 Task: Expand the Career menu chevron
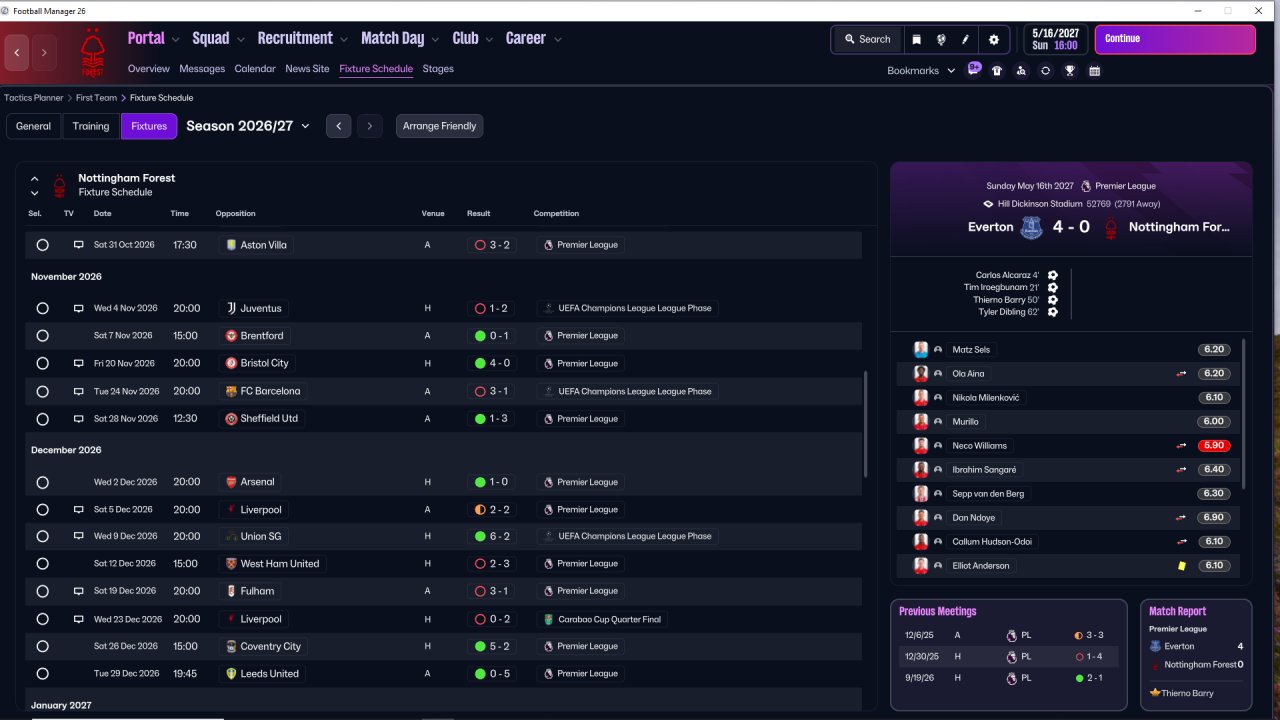coord(558,40)
